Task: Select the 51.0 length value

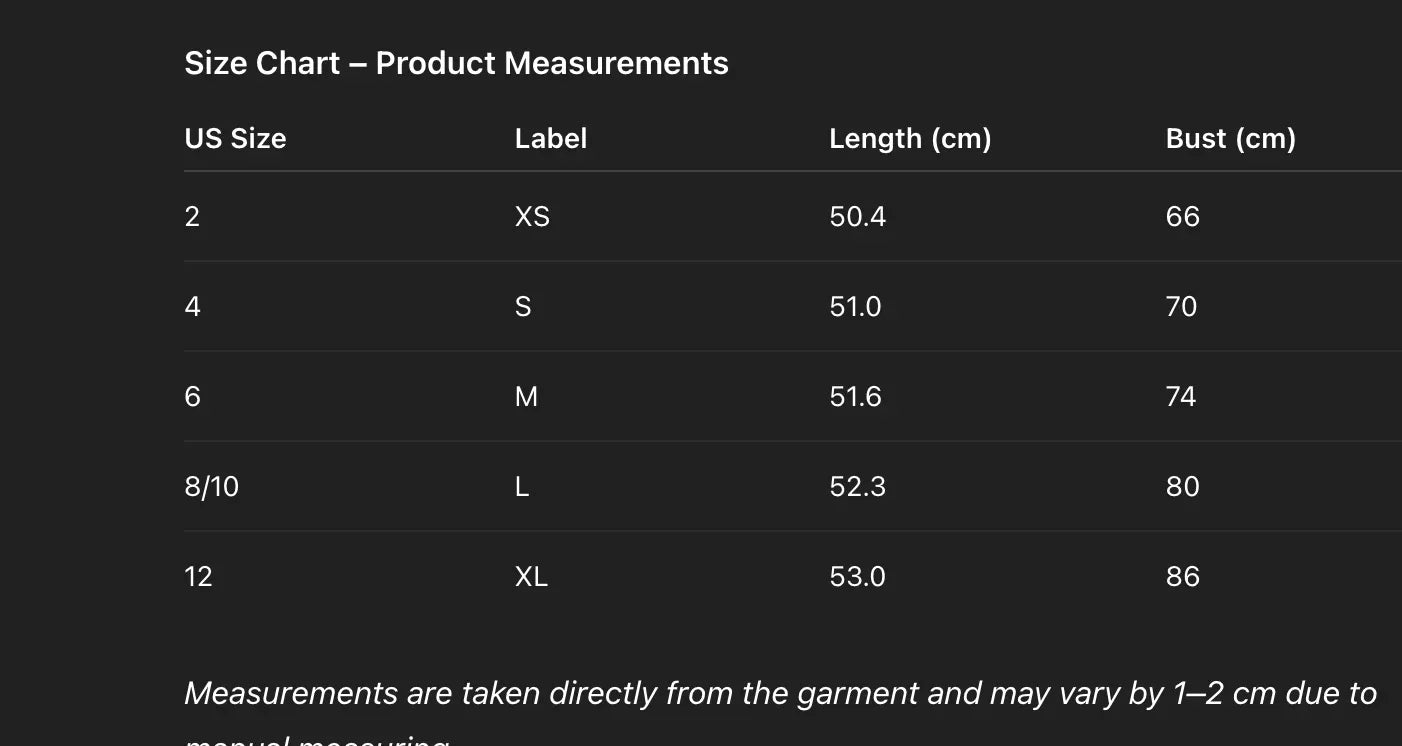Action: coord(855,307)
